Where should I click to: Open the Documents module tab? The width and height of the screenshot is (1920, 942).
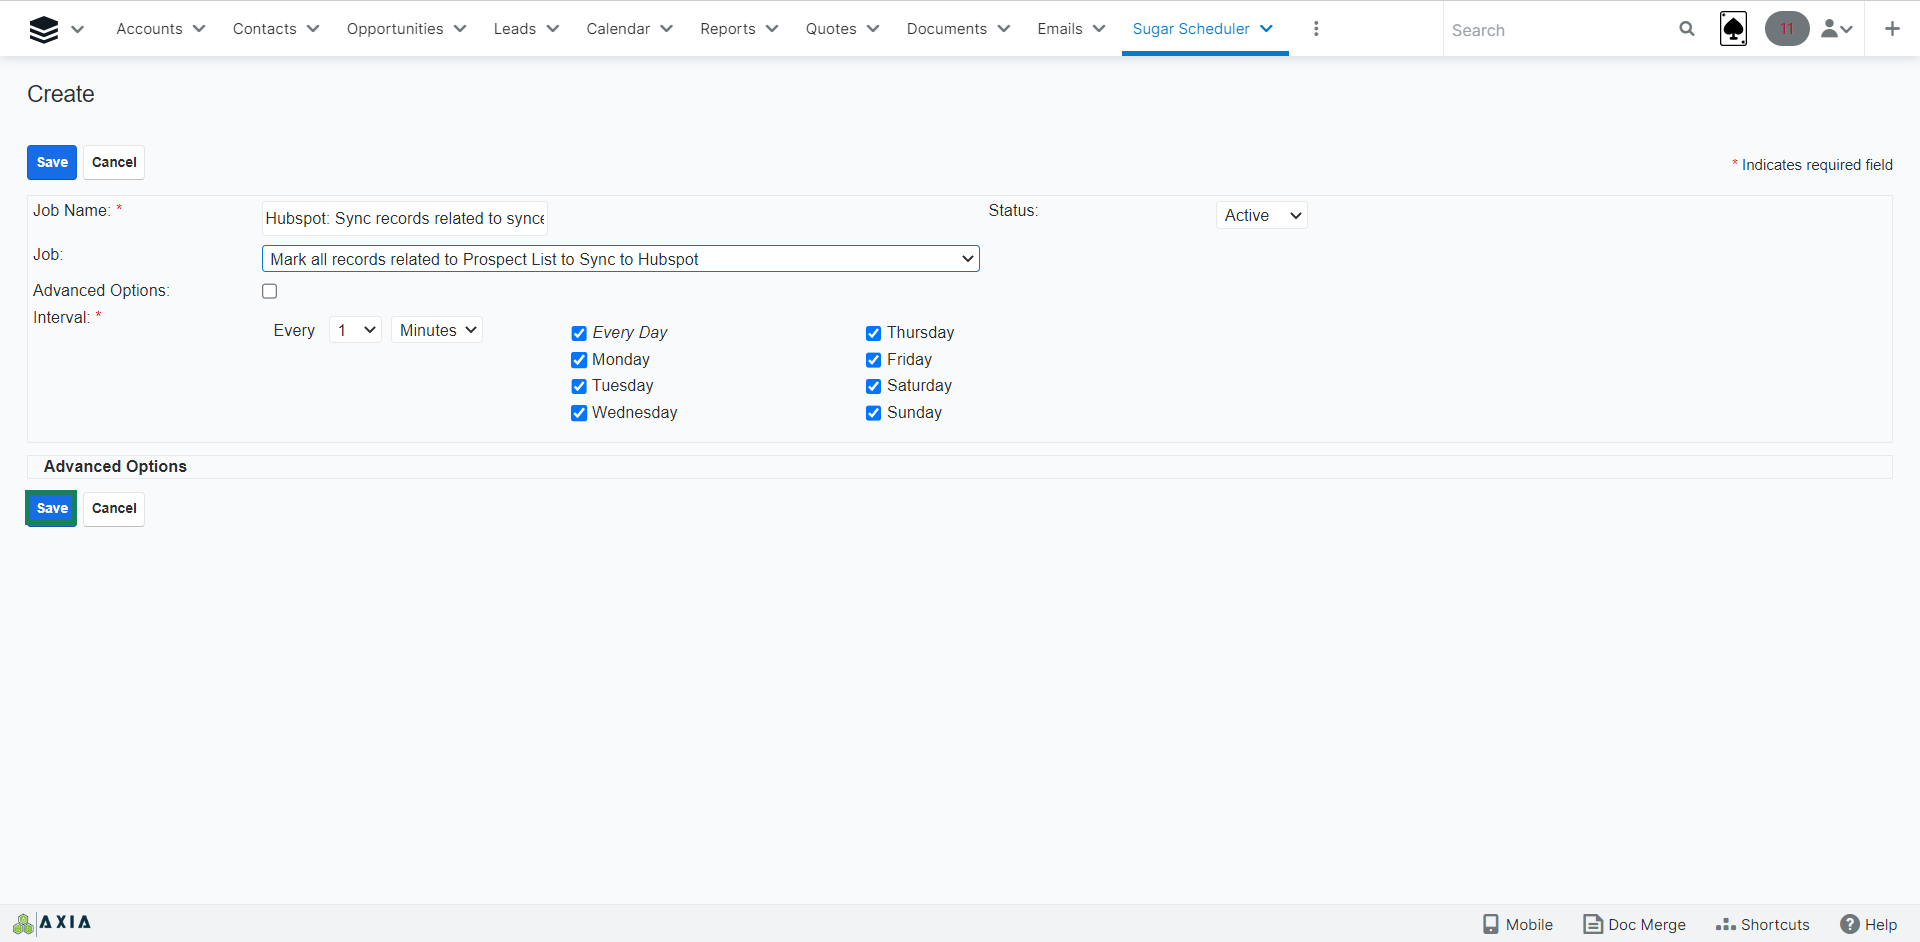(x=946, y=29)
